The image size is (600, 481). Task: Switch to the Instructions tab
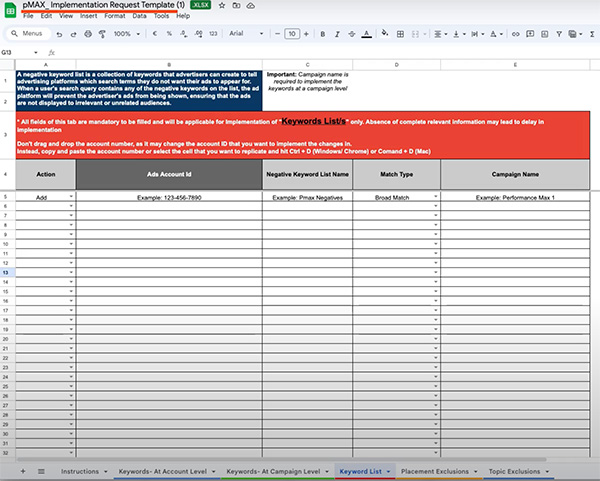click(80, 471)
